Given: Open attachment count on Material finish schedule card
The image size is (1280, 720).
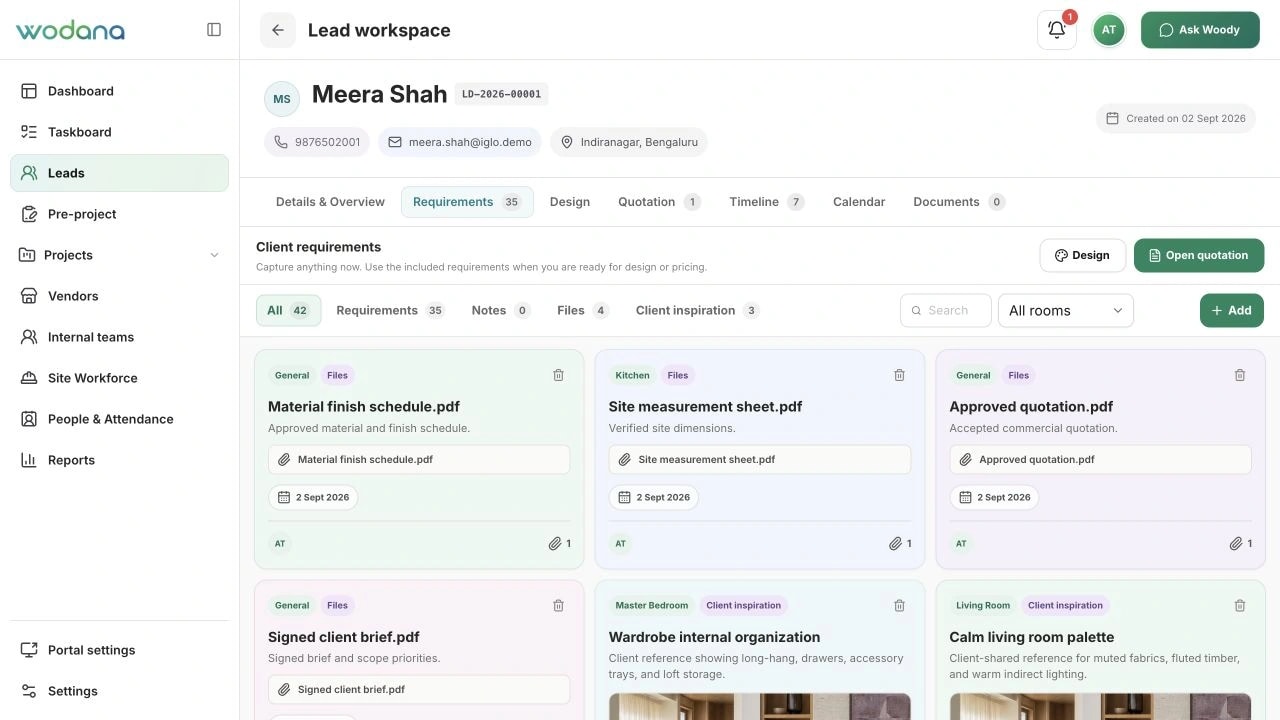Looking at the screenshot, I should click(x=559, y=544).
